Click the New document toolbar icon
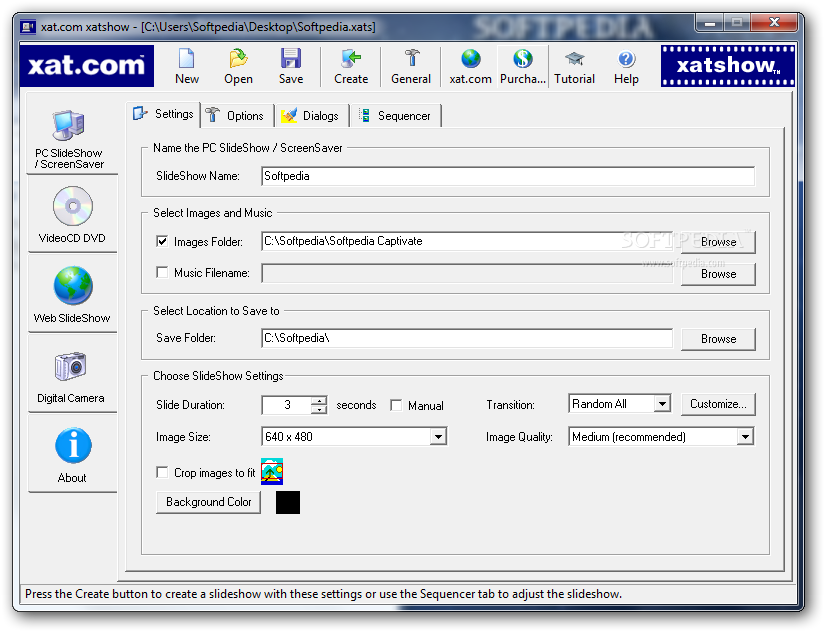 187,59
